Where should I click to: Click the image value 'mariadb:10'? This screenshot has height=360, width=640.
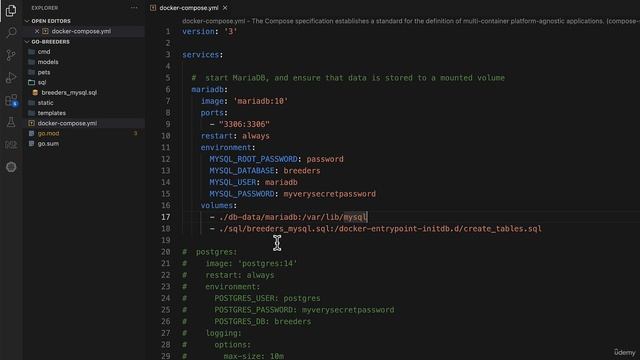click(x=261, y=101)
